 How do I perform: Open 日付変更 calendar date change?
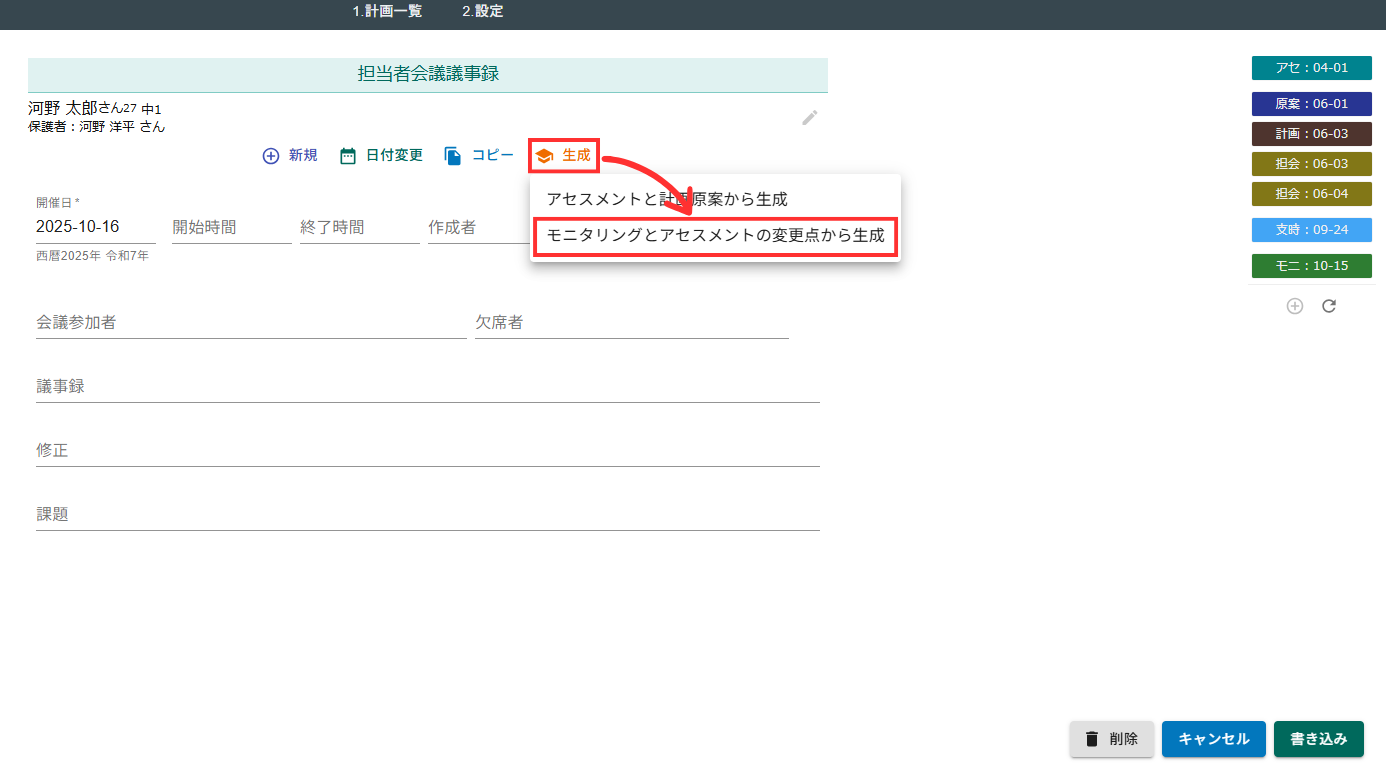point(381,156)
